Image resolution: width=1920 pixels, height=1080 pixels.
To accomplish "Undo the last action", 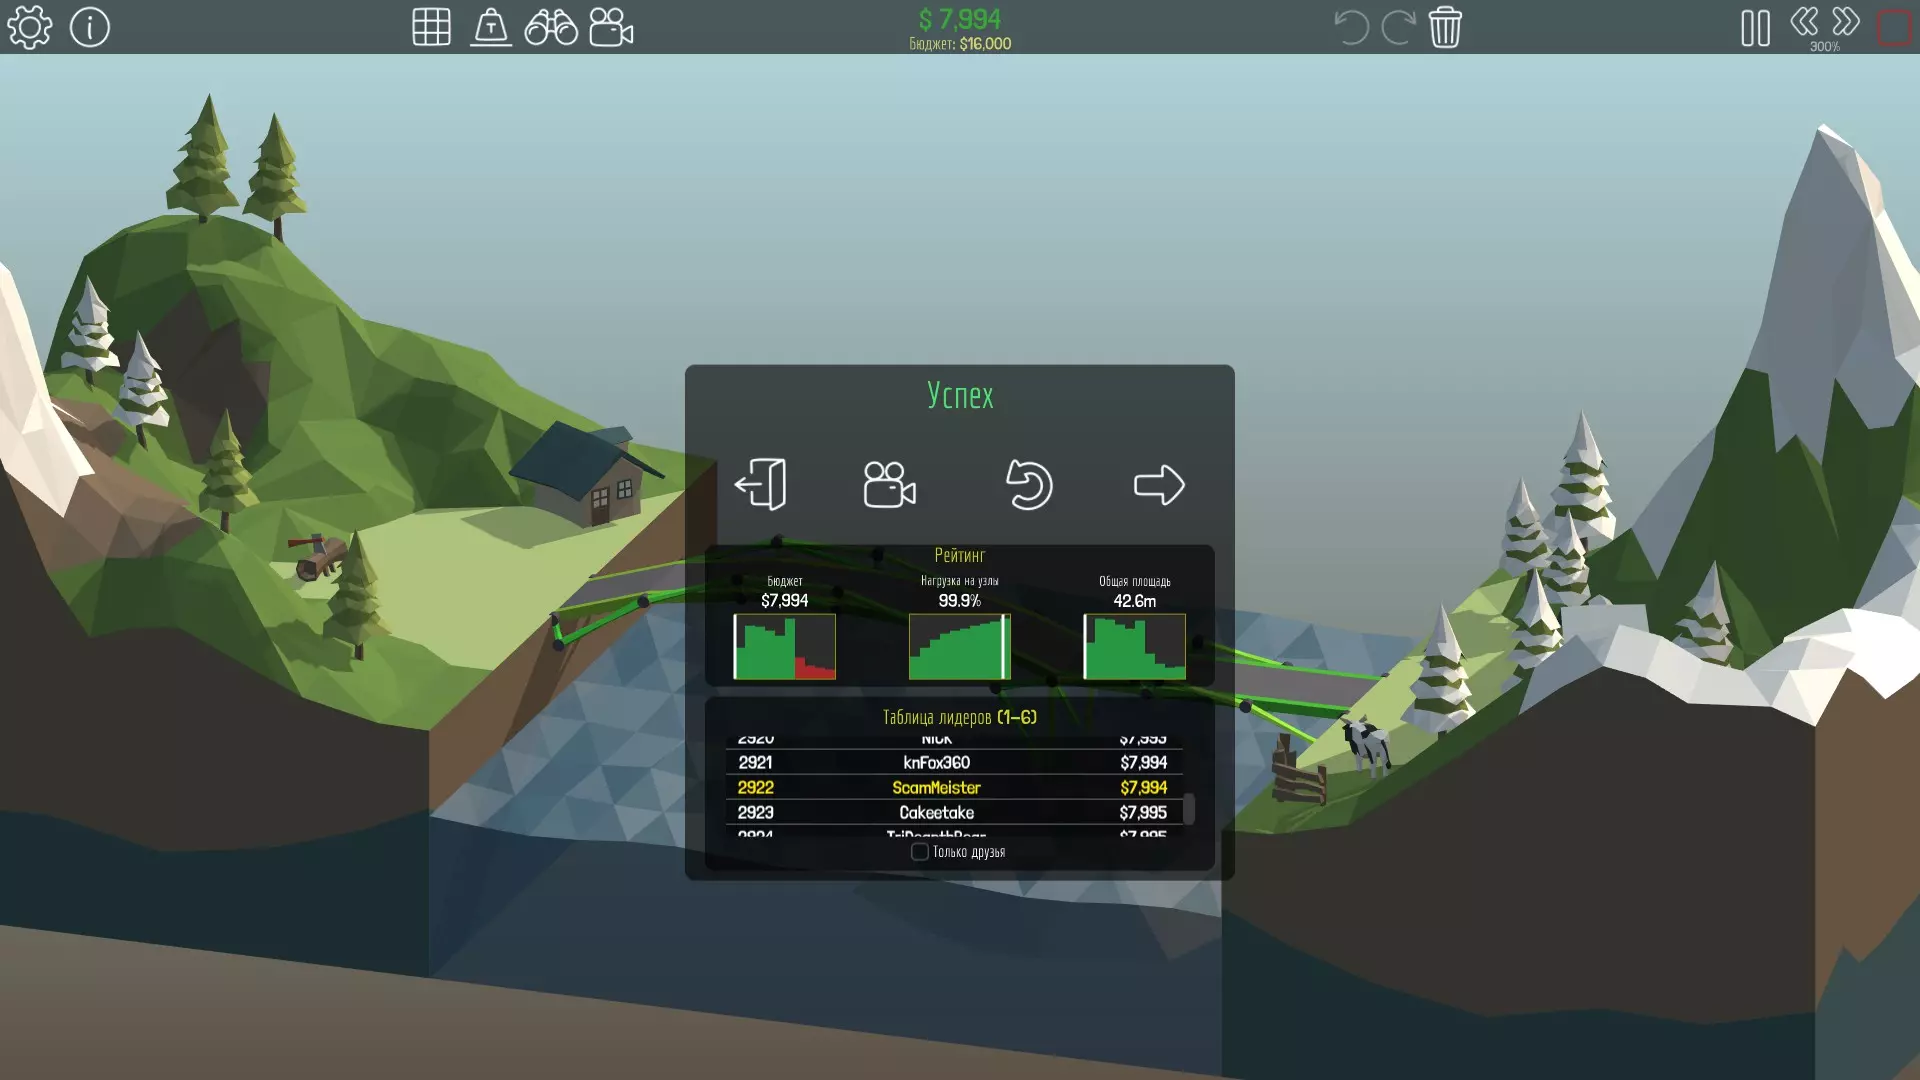I will (x=1351, y=27).
